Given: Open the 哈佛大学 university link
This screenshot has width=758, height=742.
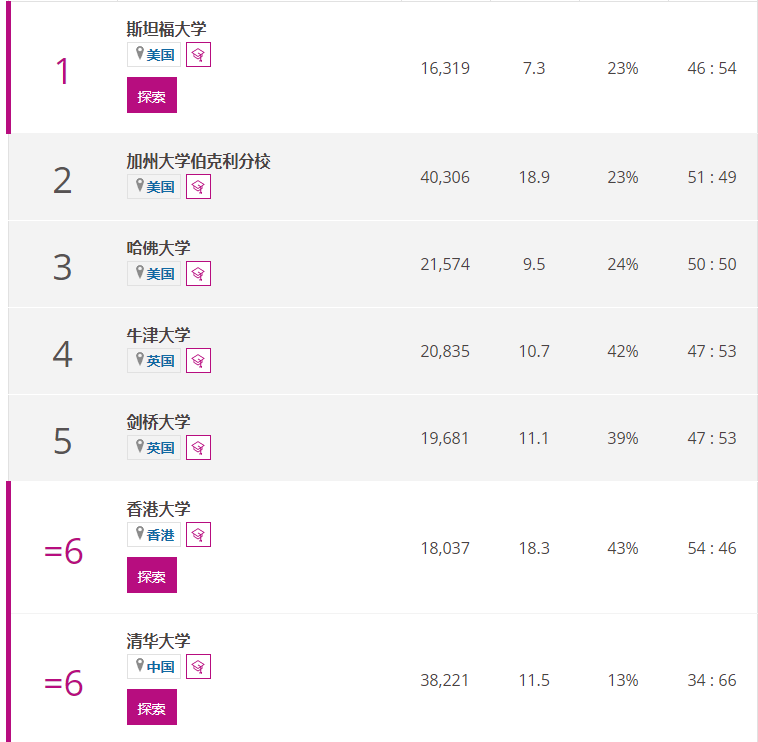Looking at the screenshot, I should [x=159, y=248].
